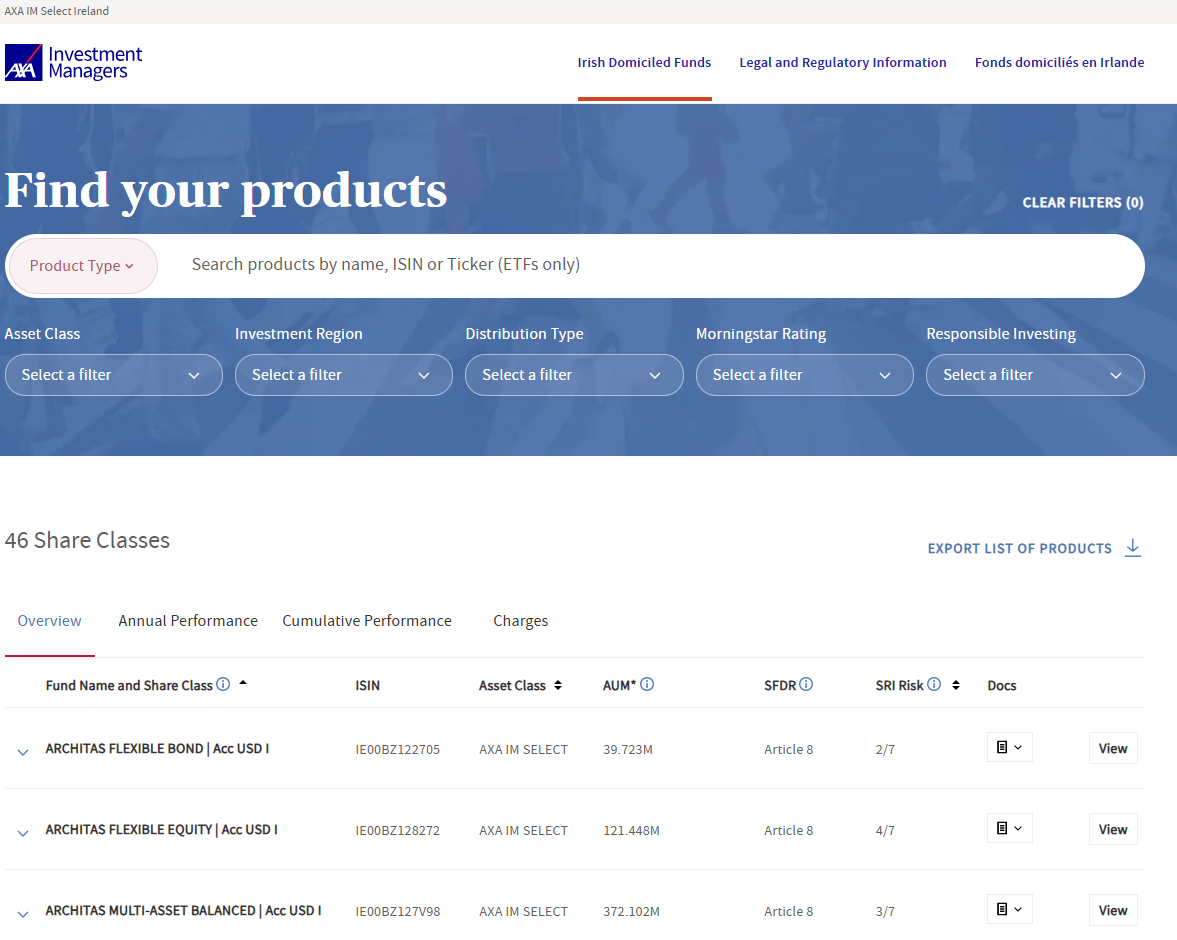The height and width of the screenshot is (940, 1177).
Task: Toggle sort order on SRI Risk column
Action: (x=956, y=685)
